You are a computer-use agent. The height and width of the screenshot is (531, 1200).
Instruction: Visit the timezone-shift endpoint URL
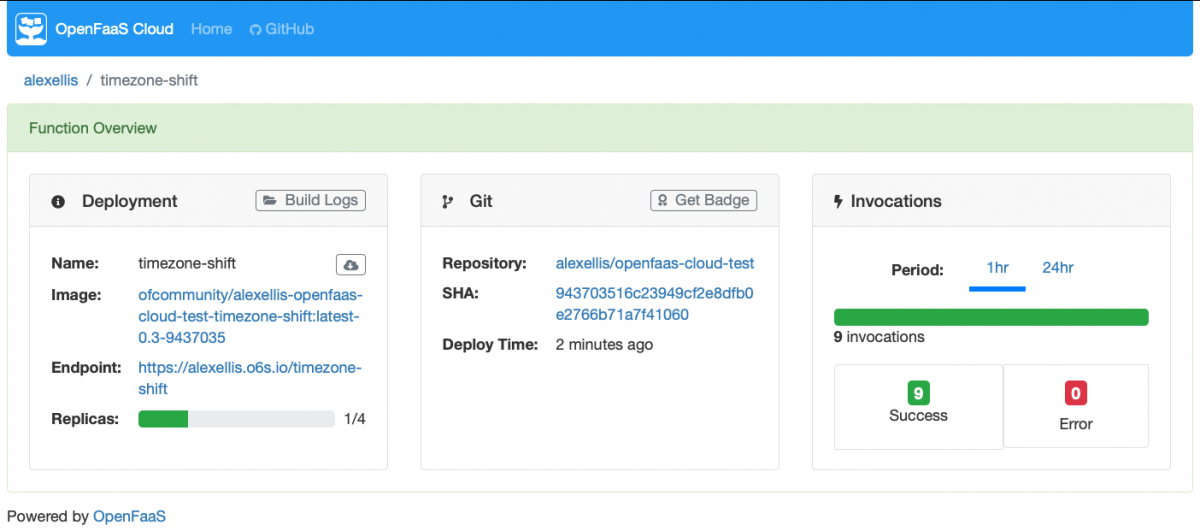[x=249, y=378]
